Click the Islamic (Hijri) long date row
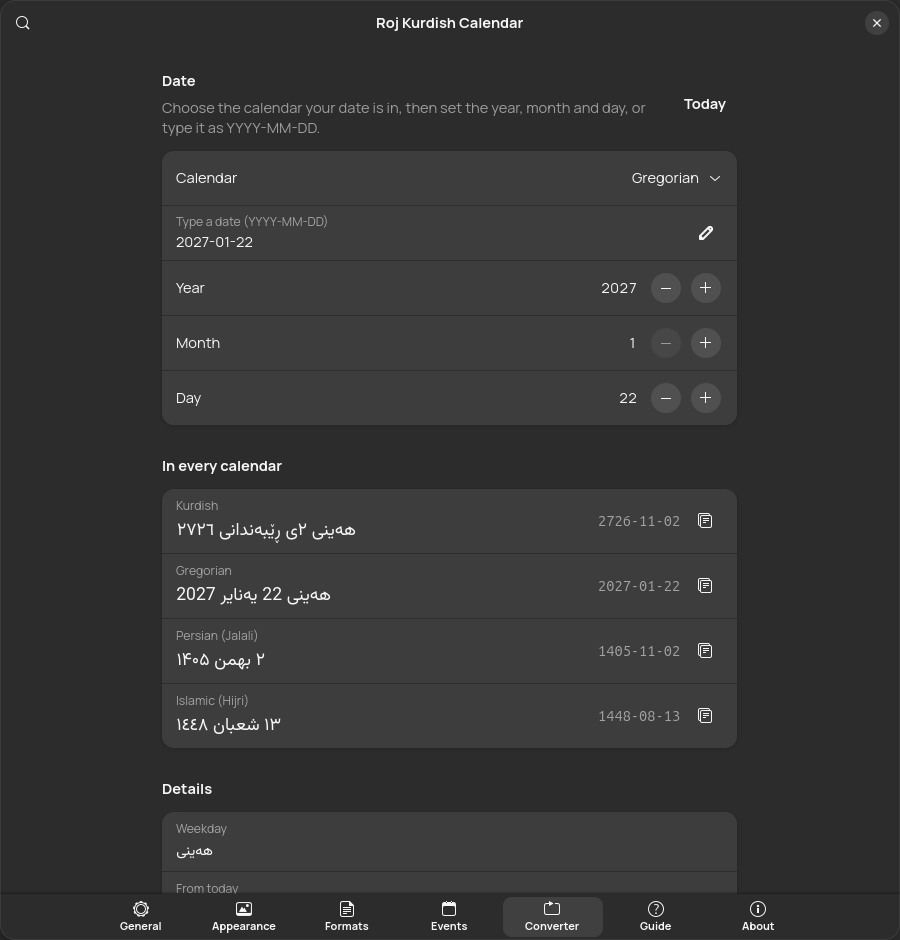This screenshot has width=900, height=940. [449, 716]
